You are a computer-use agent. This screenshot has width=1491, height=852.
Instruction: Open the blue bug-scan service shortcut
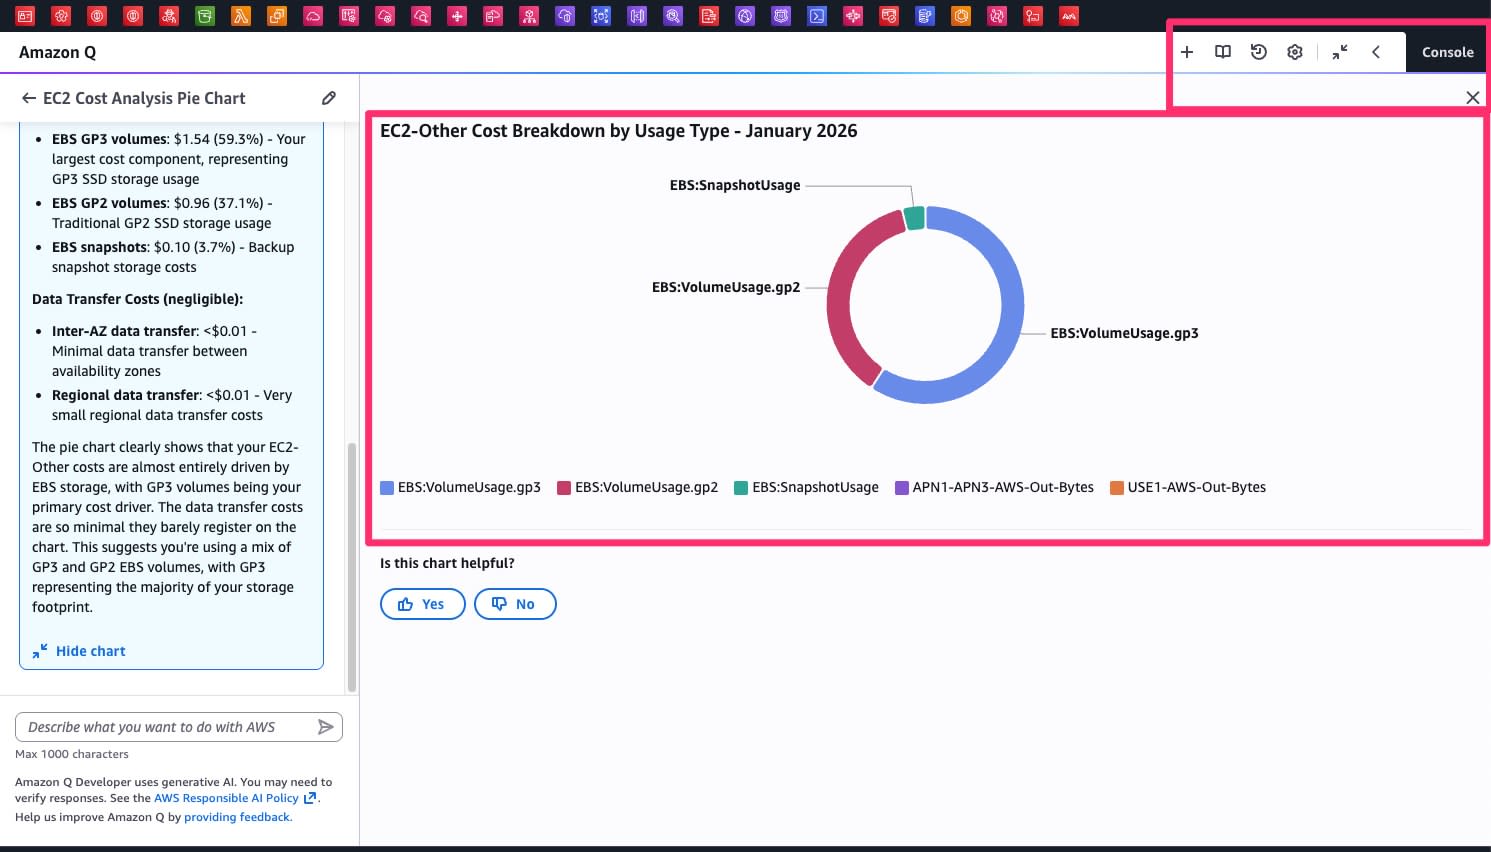601,16
